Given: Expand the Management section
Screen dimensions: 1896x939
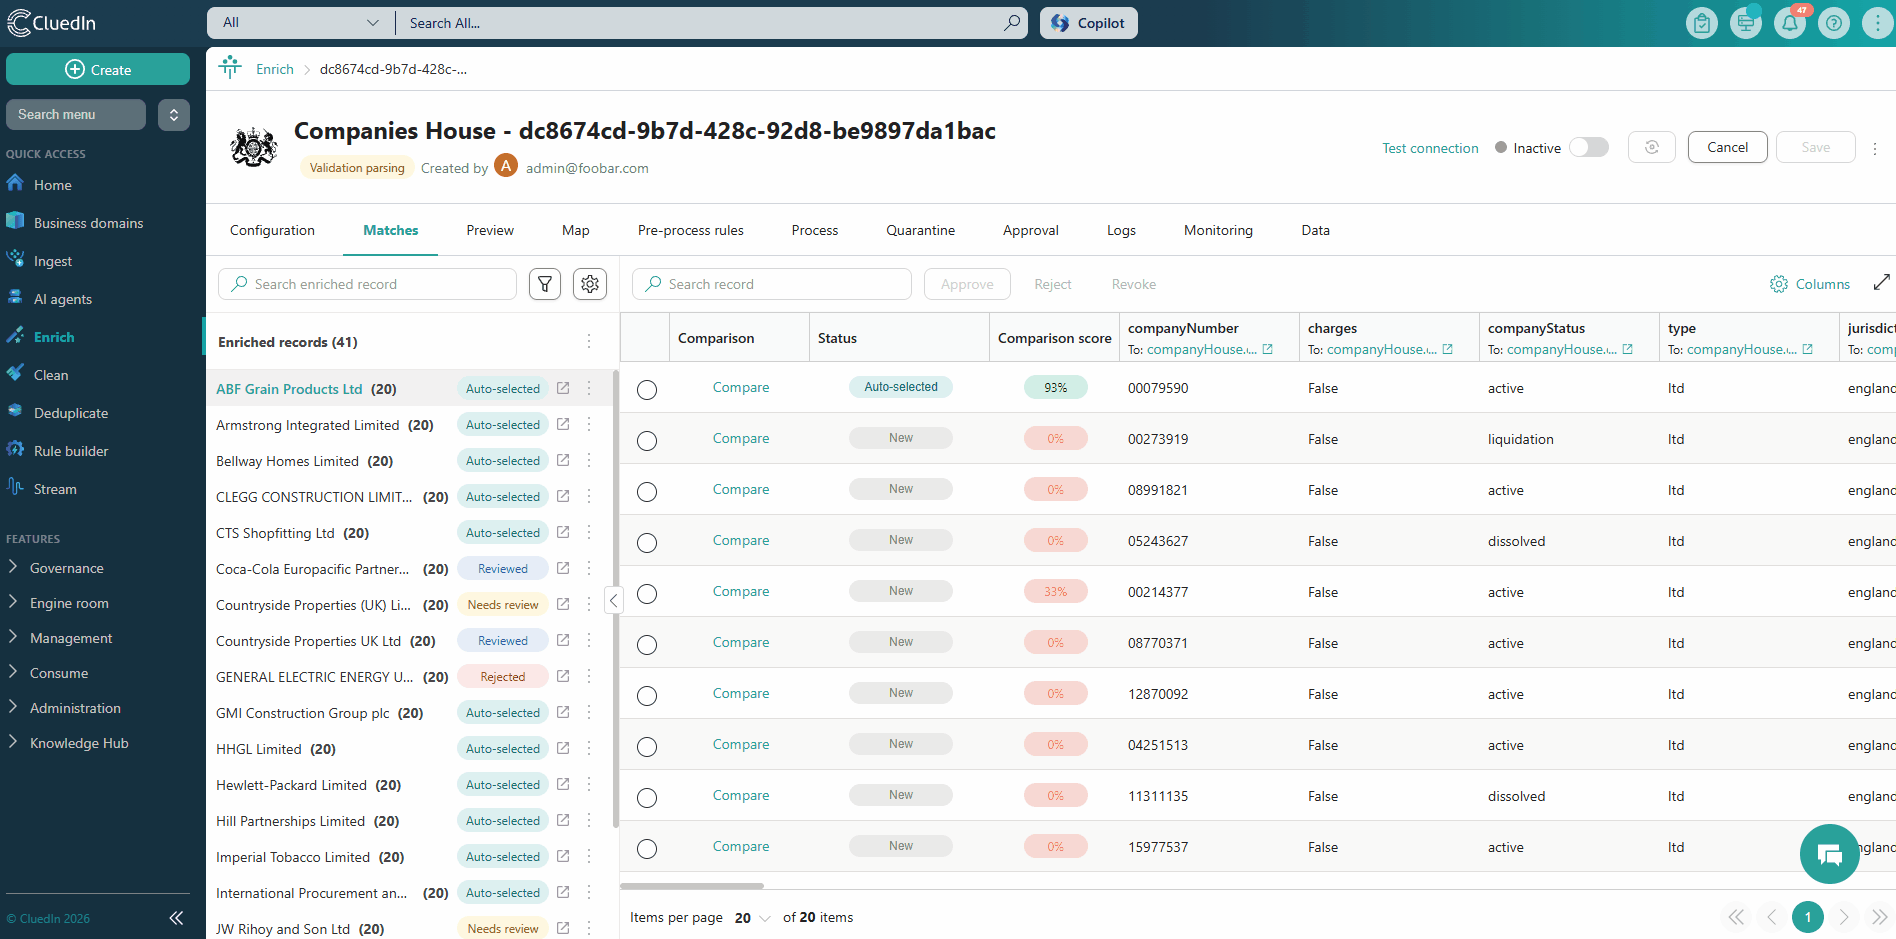Looking at the screenshot, I should coord(71,638).
